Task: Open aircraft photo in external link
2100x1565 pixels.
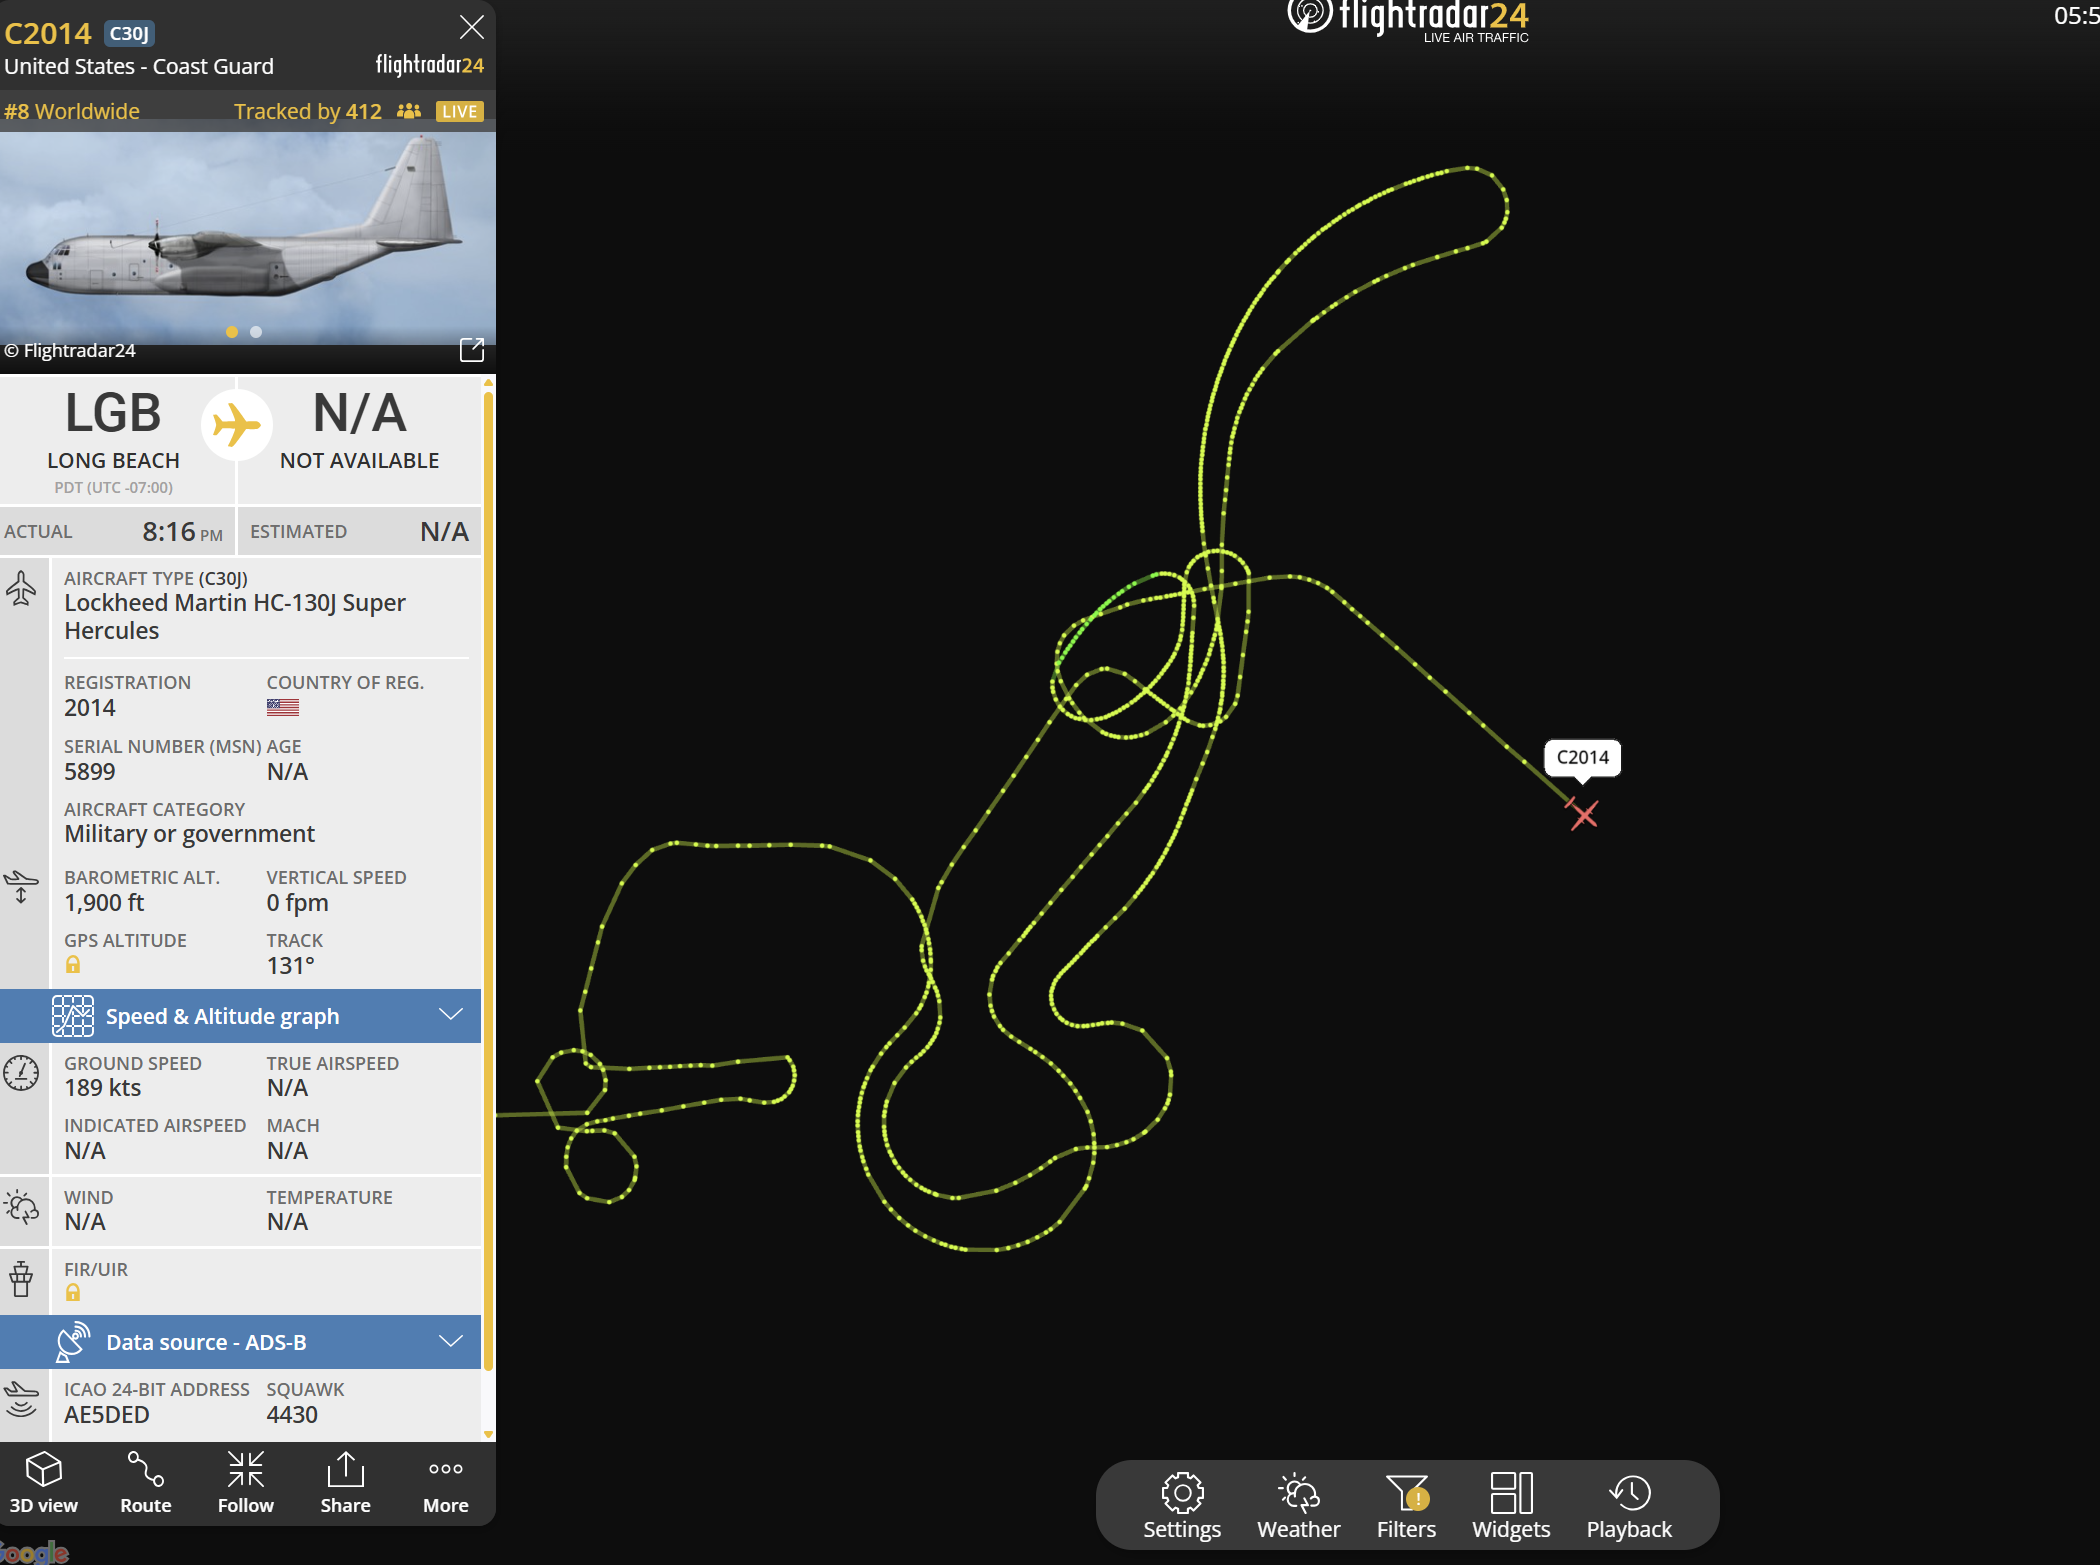Action: tap(472, 349)
